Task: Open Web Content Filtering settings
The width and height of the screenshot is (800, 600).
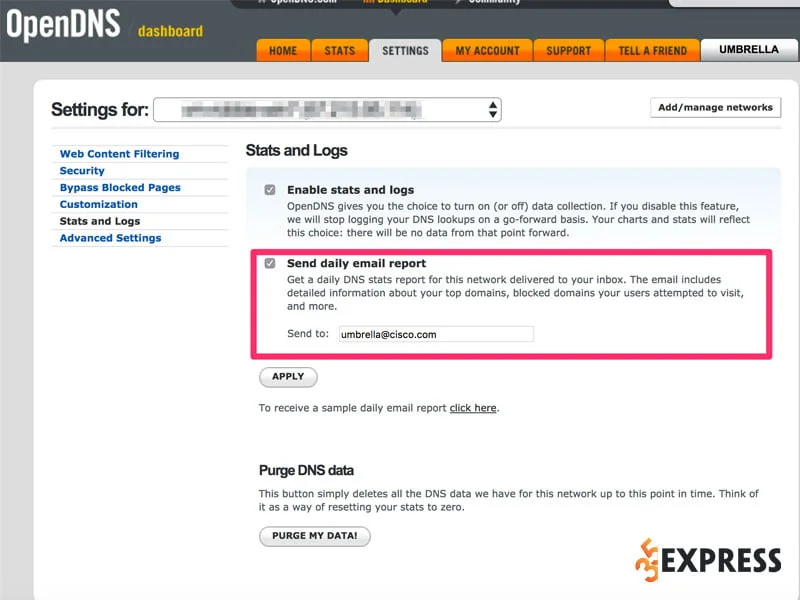Action: click(119, 154)
